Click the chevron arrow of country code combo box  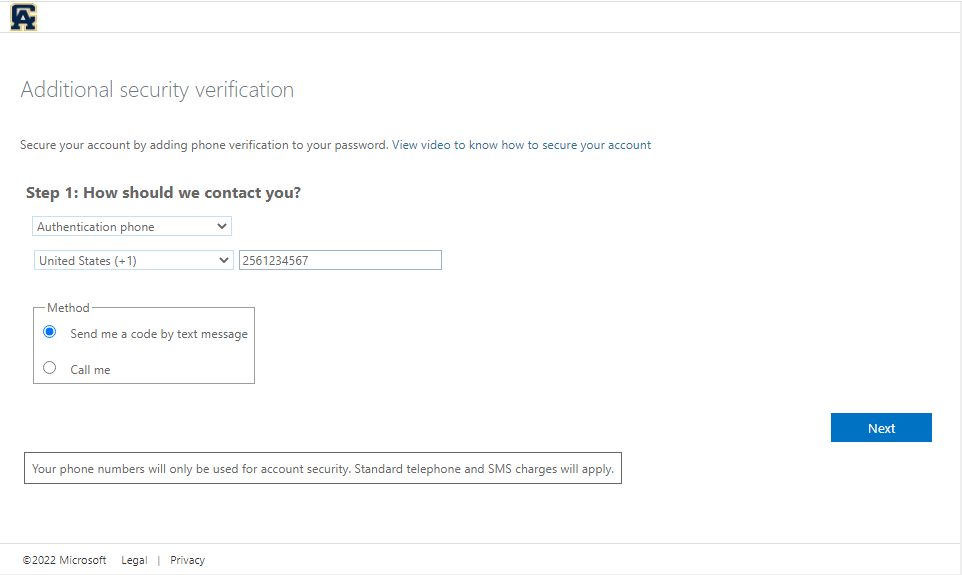coord(224,260)
